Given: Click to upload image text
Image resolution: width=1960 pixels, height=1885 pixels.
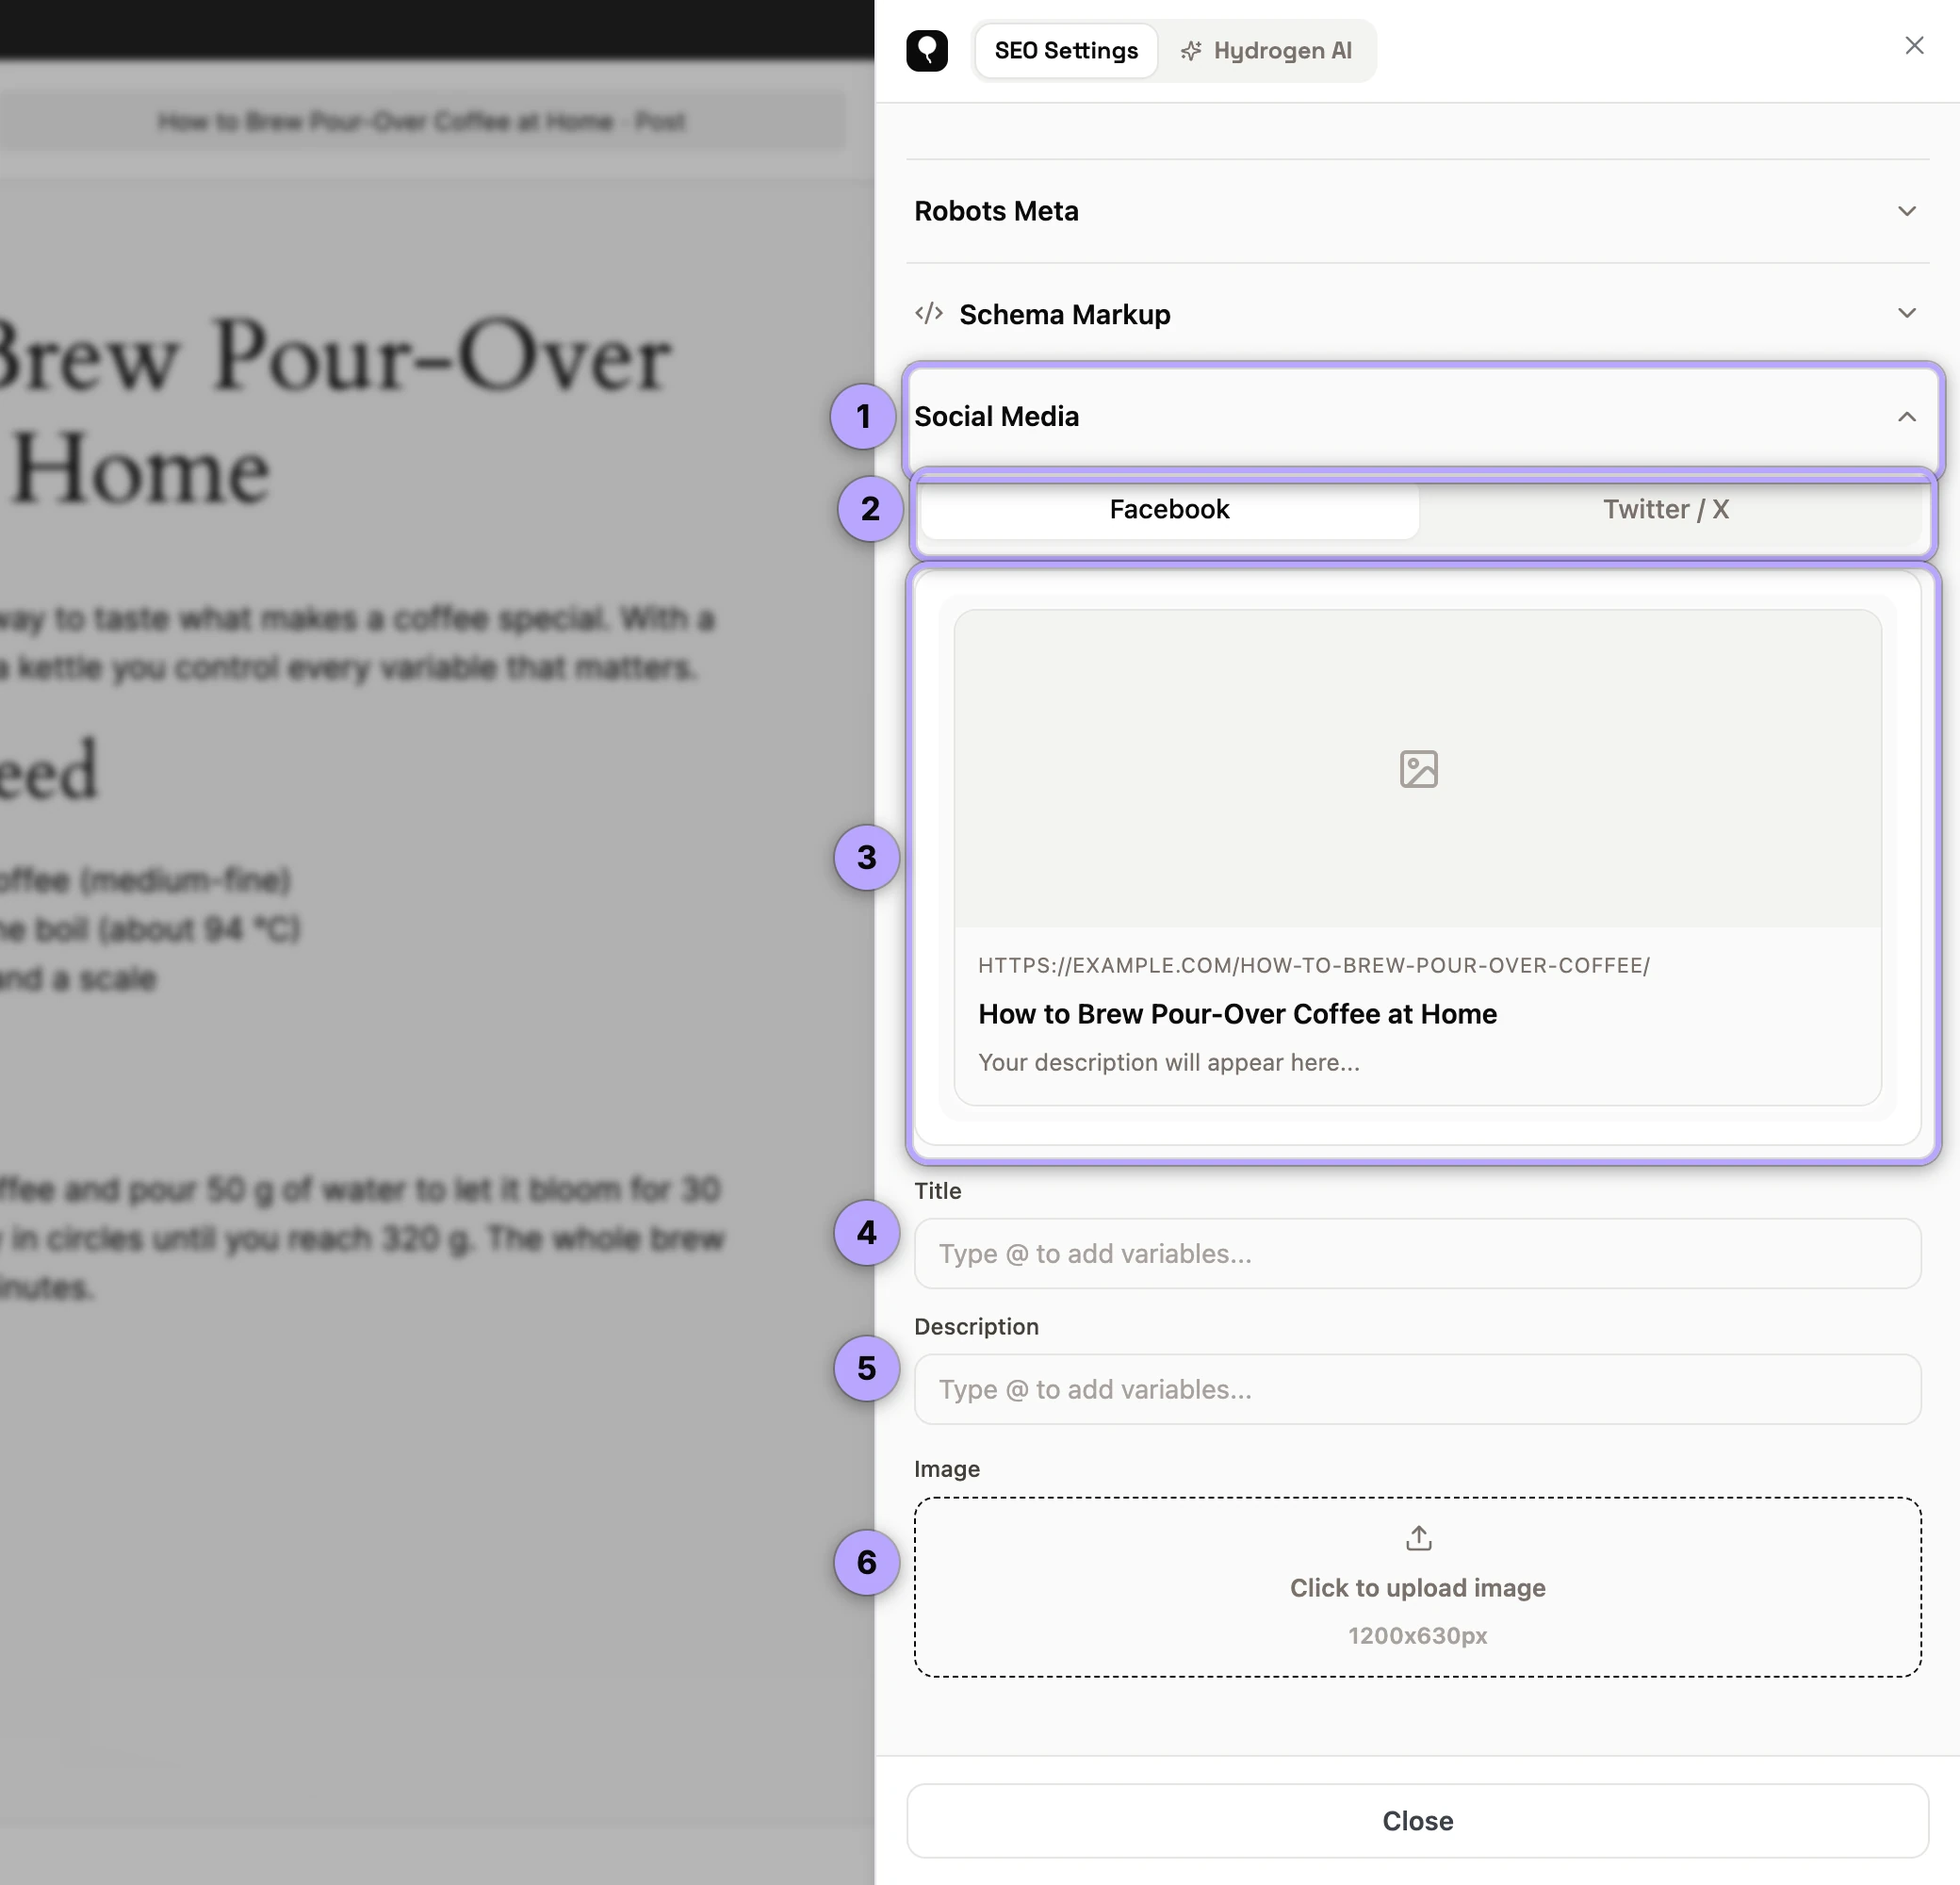Looking at the screenshot, I should 1417,1588.
